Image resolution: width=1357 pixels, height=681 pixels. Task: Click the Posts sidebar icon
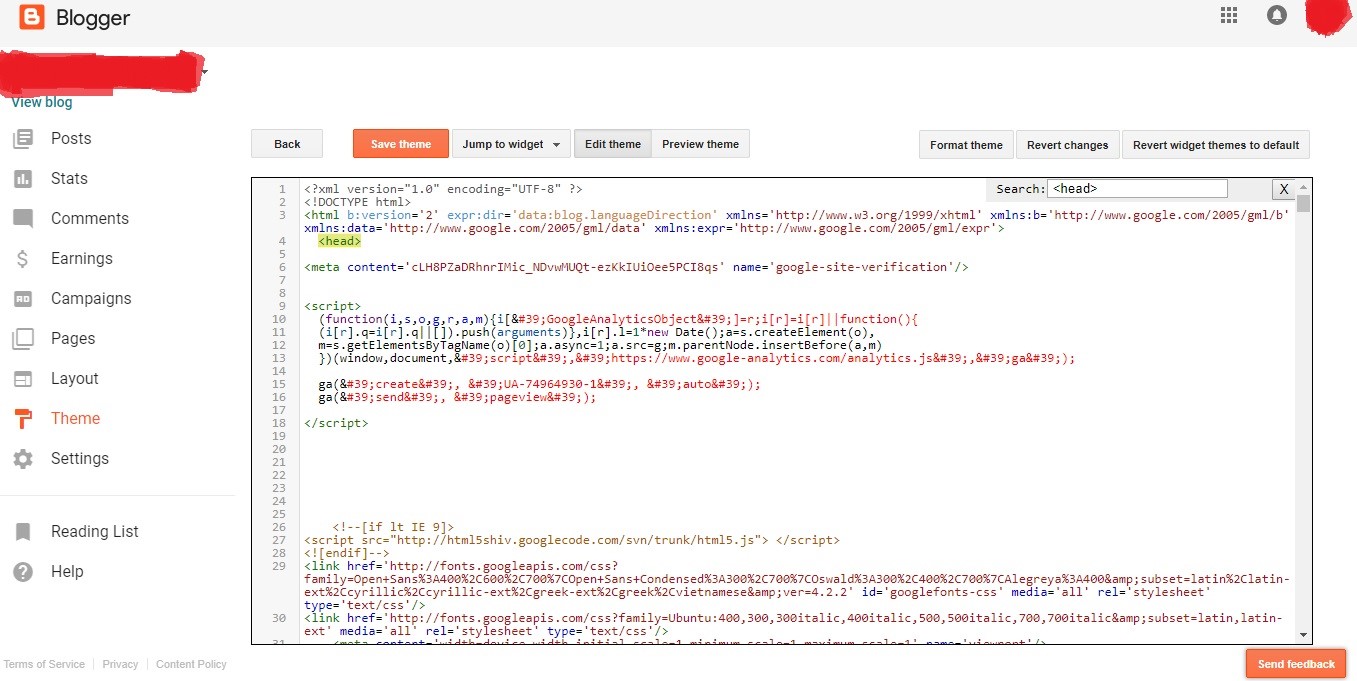tap(23, 139)
